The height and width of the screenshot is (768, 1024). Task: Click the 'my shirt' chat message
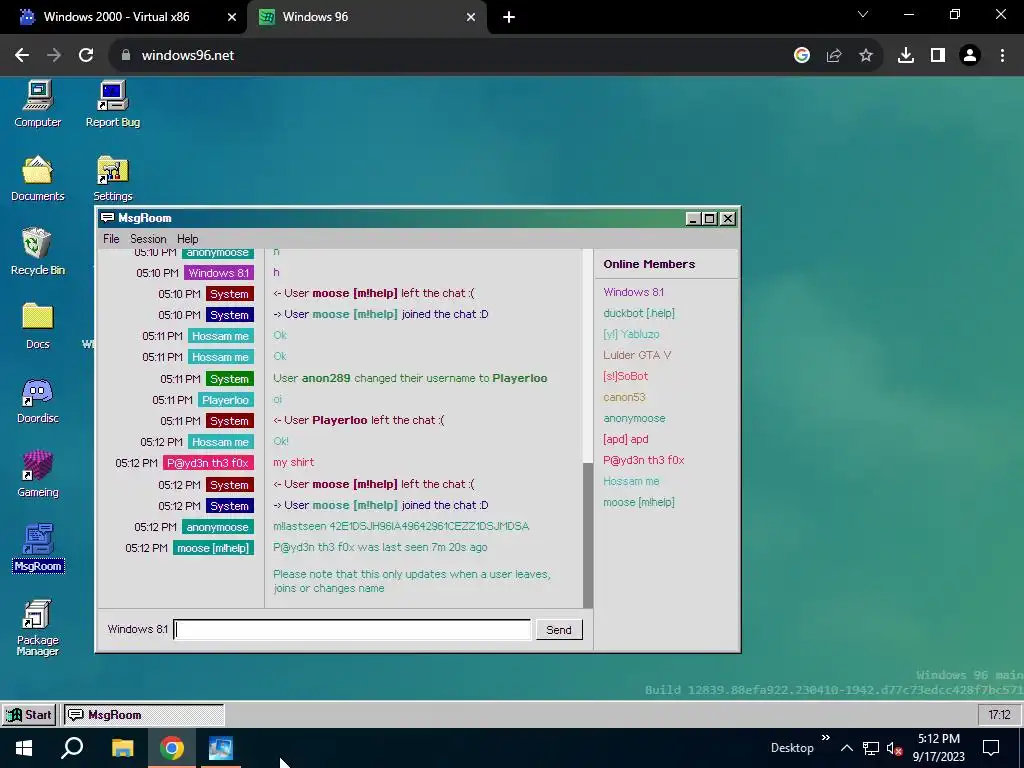(x=293, y=462)
